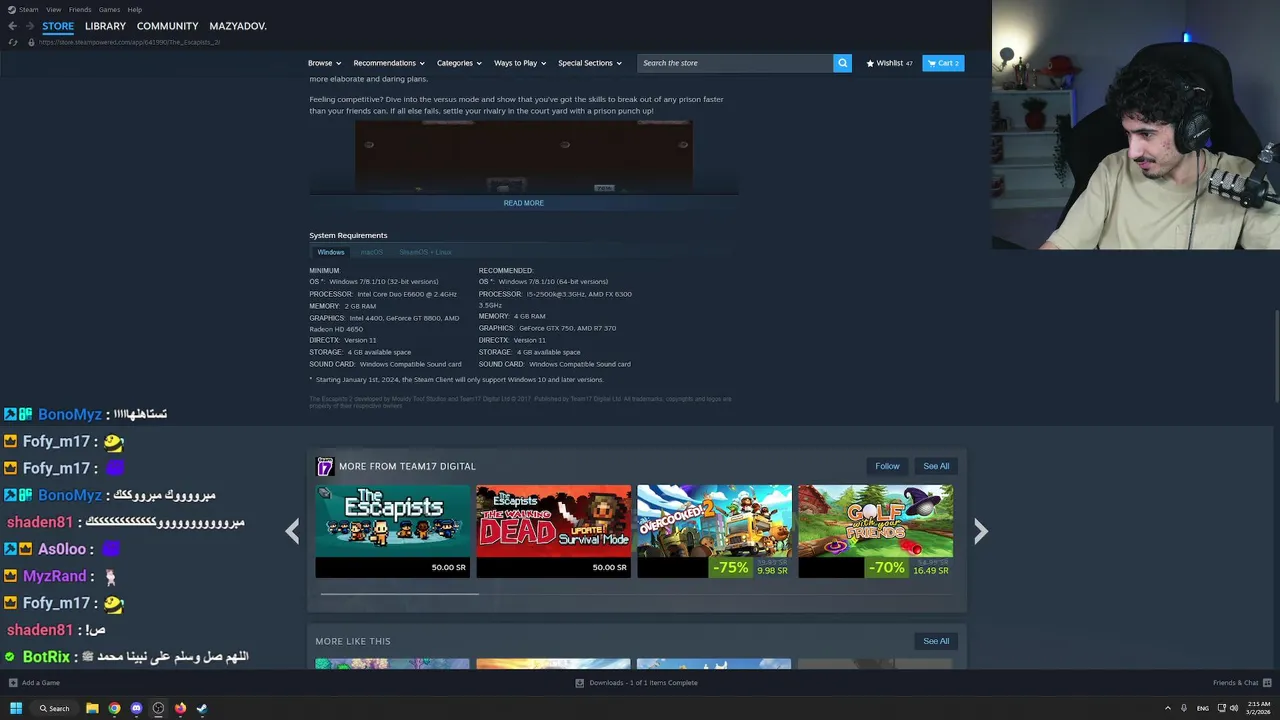Open The Escapists The Walking Dead thumbnail
The image size is (1280, 720).
click(x=553, y=531)
